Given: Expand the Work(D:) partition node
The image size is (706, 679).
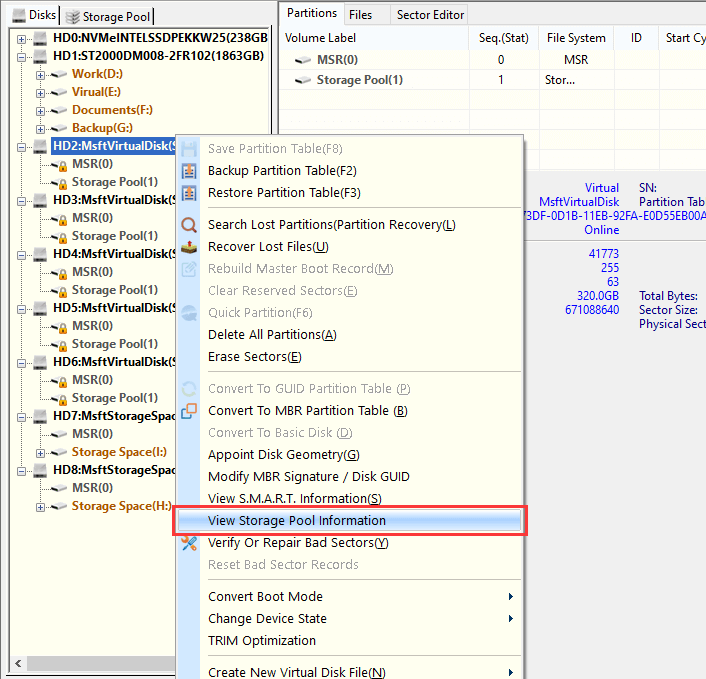Looking at the screenshot, I should [x=40, y=74].
